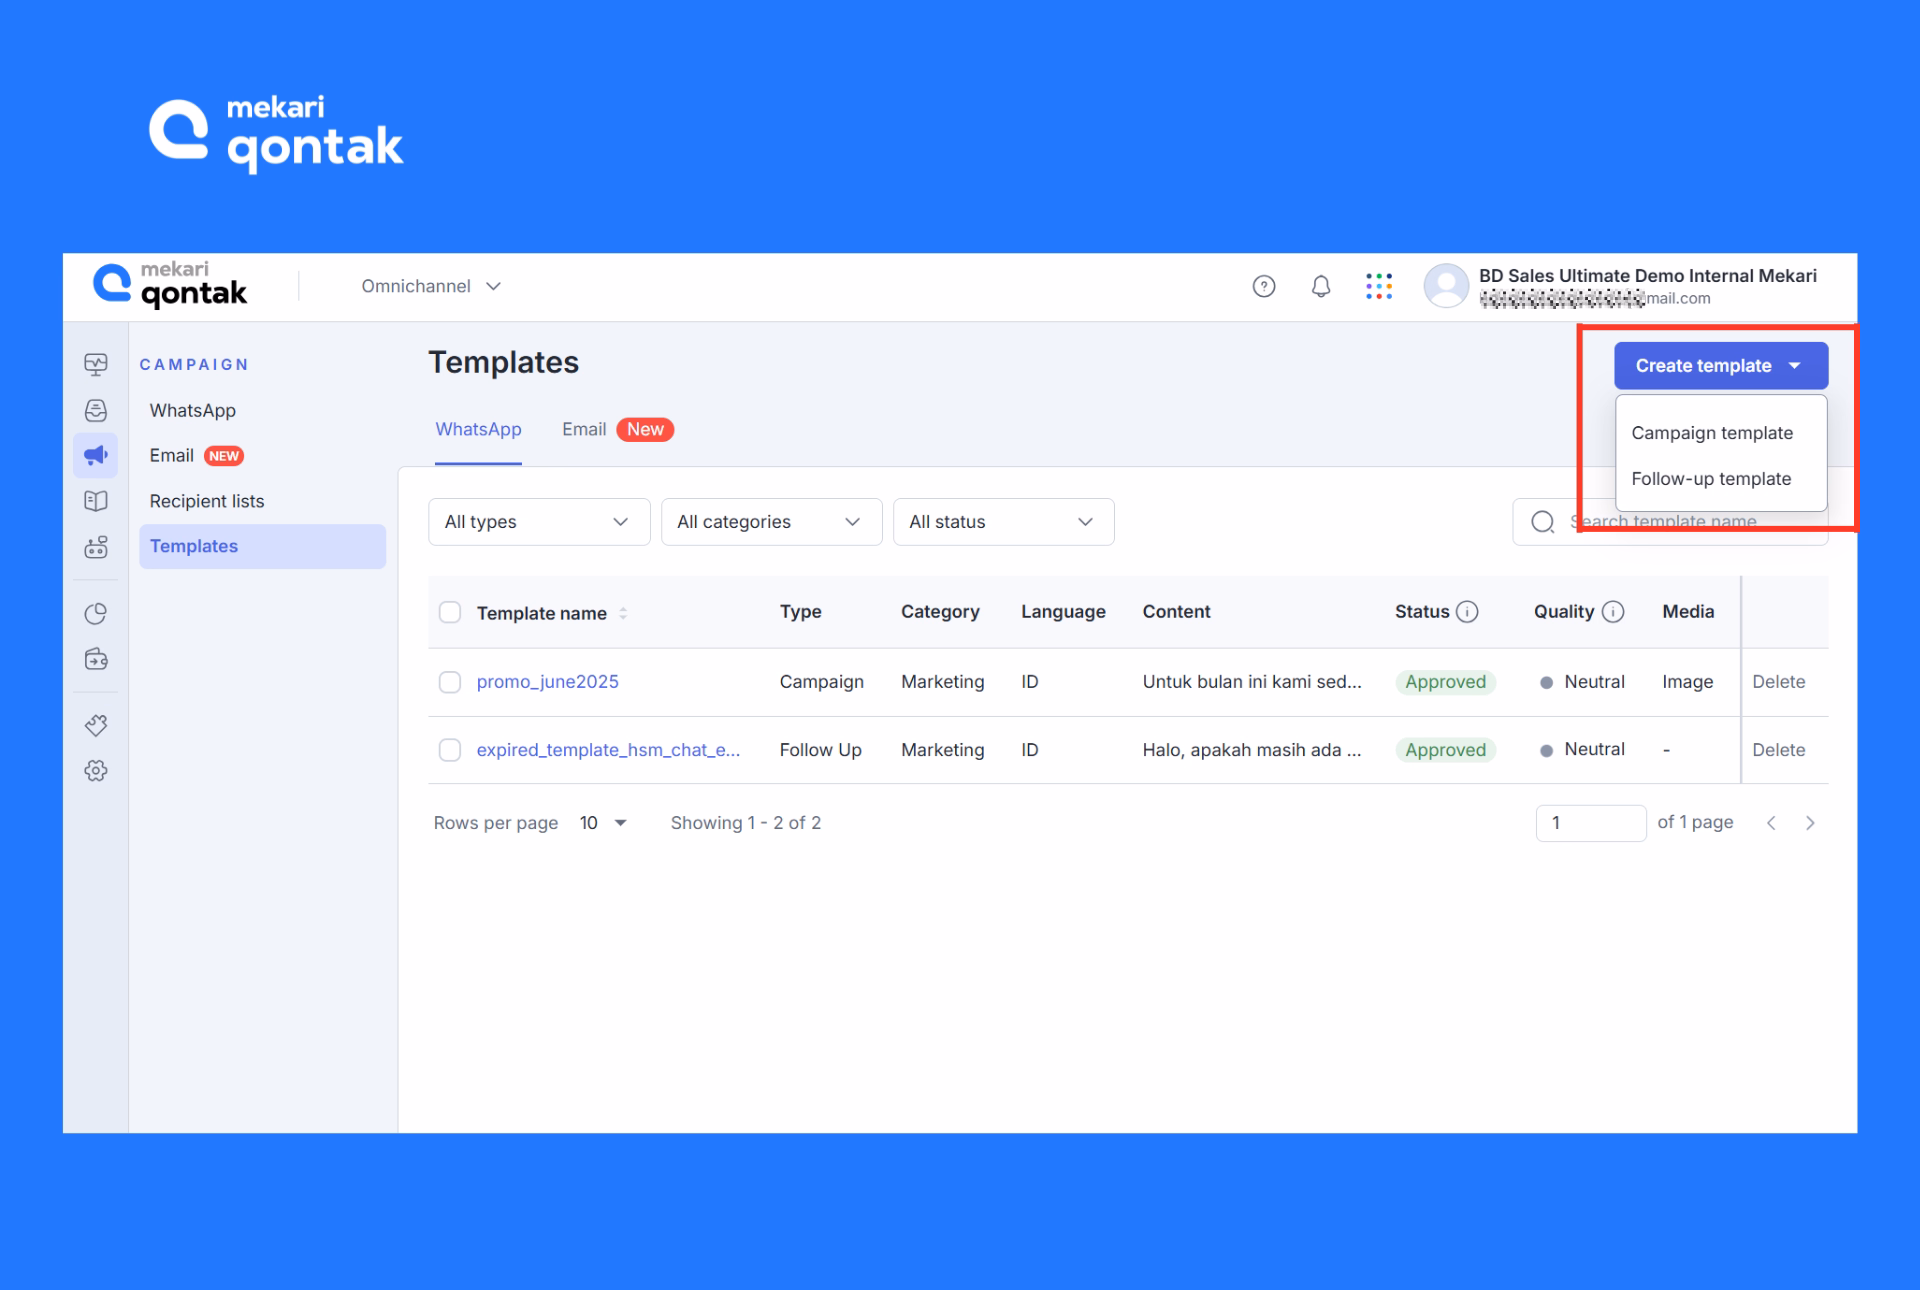This screenshot has height=1290, width=1920.
Task: Open WhatsApp in the Campaign sidebar
Action: tap(193, 411)
